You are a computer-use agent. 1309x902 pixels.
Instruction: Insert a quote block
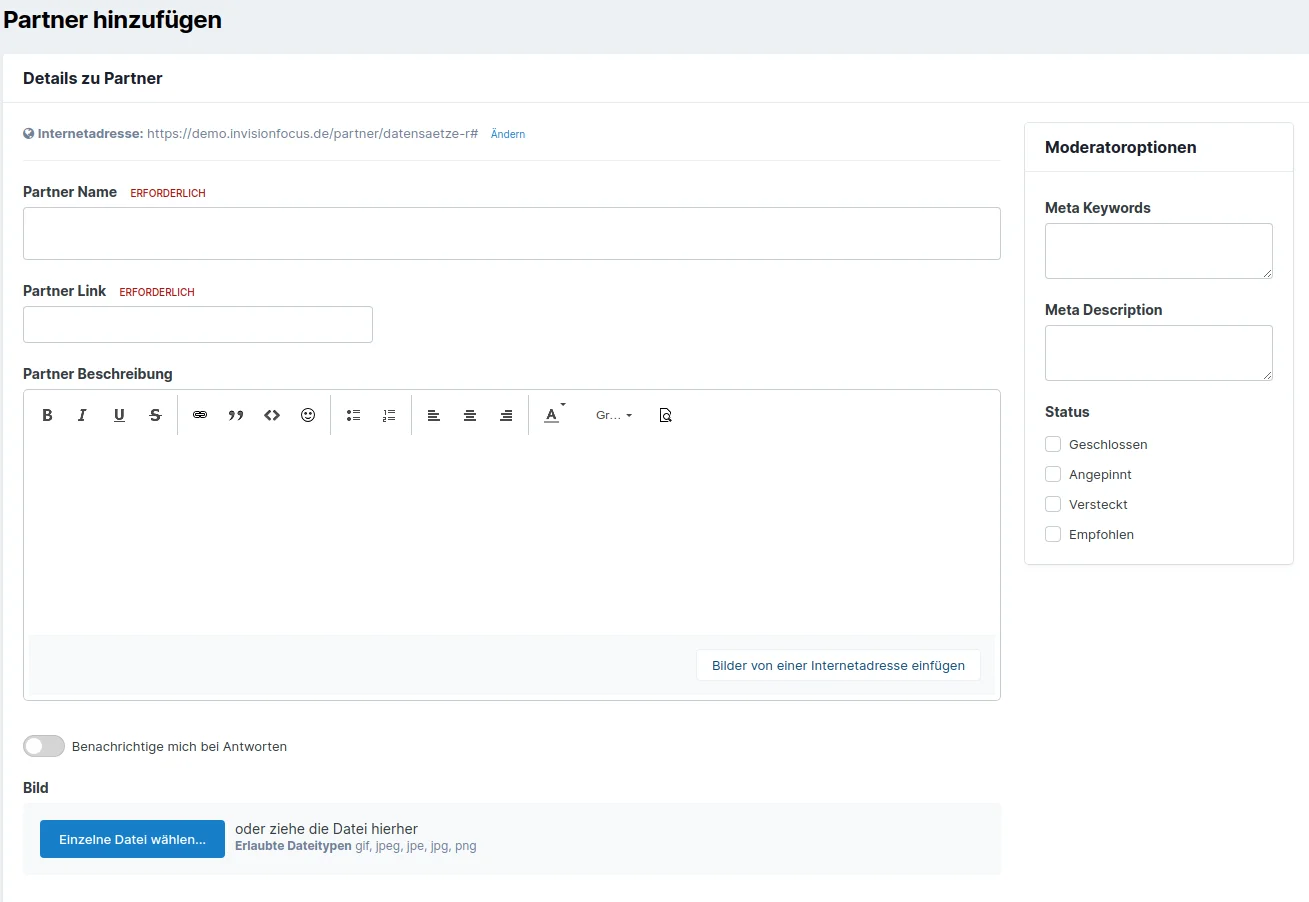click(236, 415)
